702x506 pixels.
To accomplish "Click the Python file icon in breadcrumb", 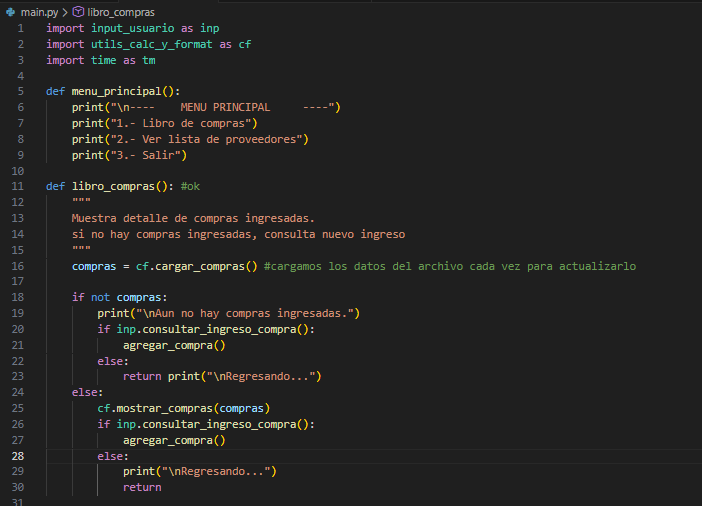I will coord(11,11).
